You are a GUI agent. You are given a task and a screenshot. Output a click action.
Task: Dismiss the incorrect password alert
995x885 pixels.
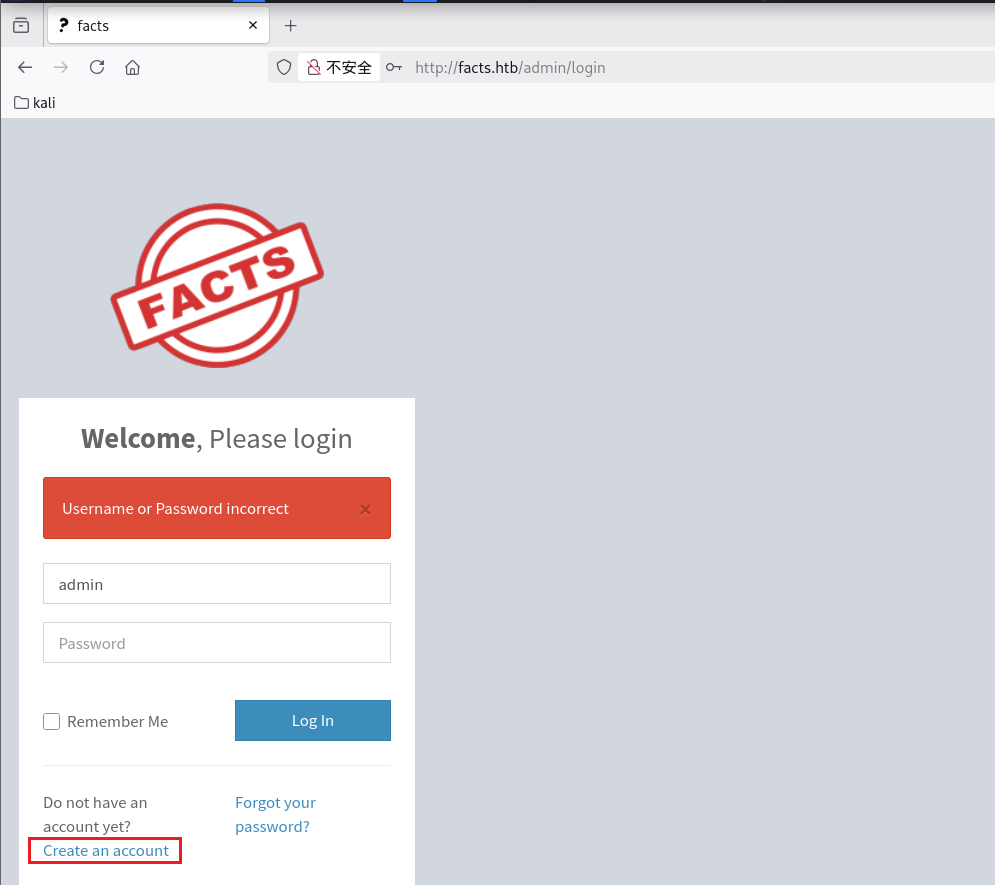click(x=365, y=509)
